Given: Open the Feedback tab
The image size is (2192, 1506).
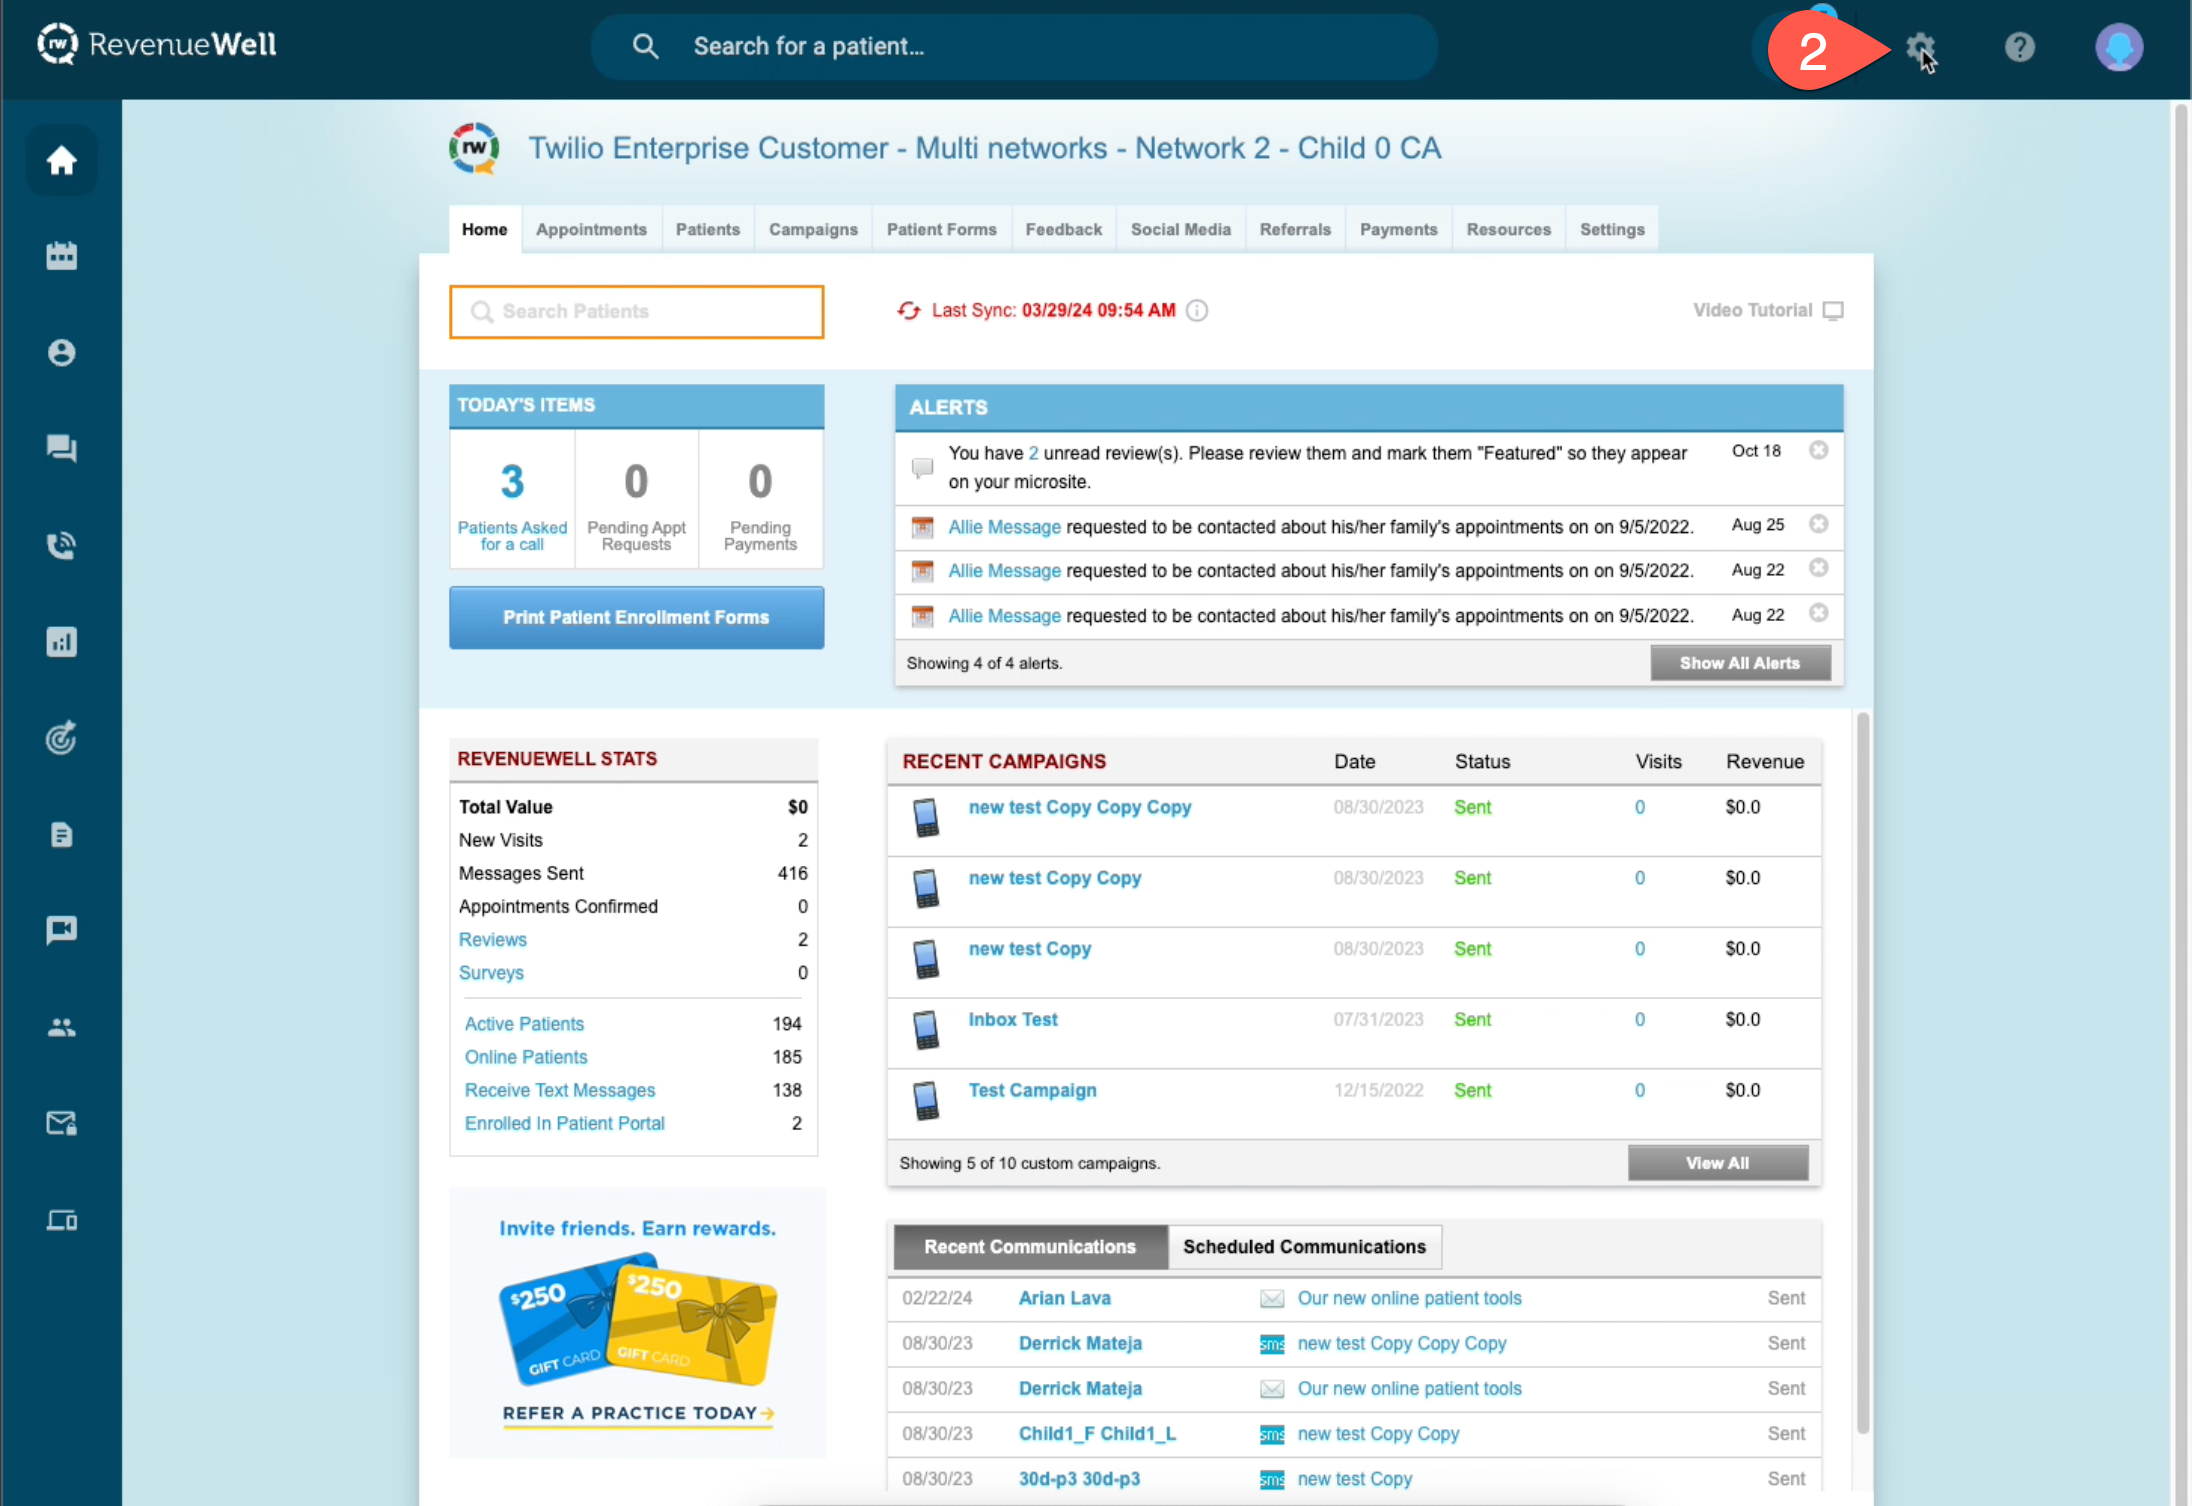Looking at the screenshot, I should tap(1063, 229).
